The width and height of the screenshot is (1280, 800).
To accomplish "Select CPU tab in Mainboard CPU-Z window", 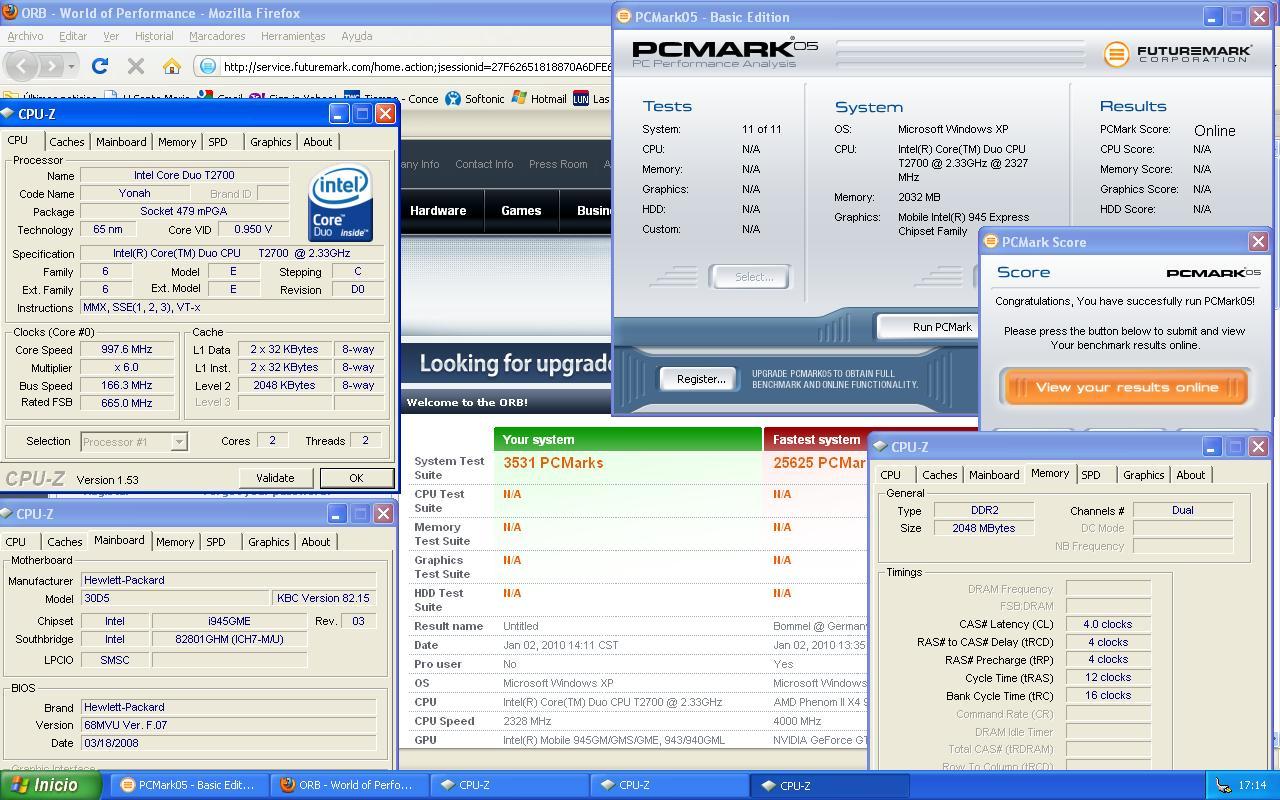I will (x=16, y=542).
